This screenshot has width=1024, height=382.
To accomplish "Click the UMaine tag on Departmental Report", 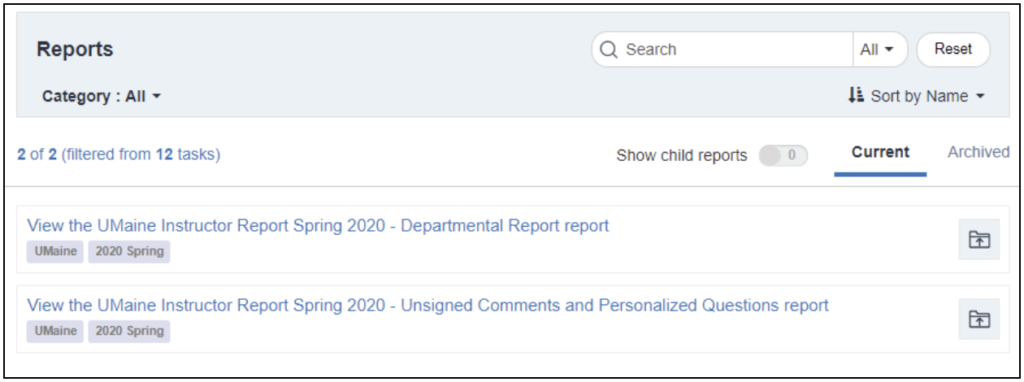I will [x=55, y=251].
